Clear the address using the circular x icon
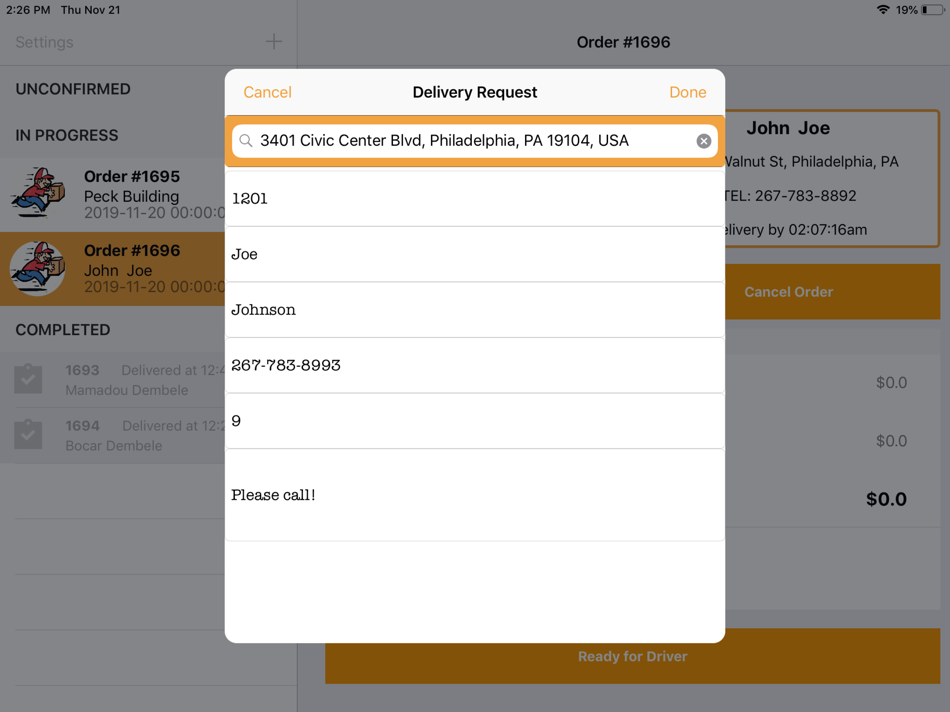The height and width of the screenshot is (712, 950). pyautogui.click(x=703, y=140)
